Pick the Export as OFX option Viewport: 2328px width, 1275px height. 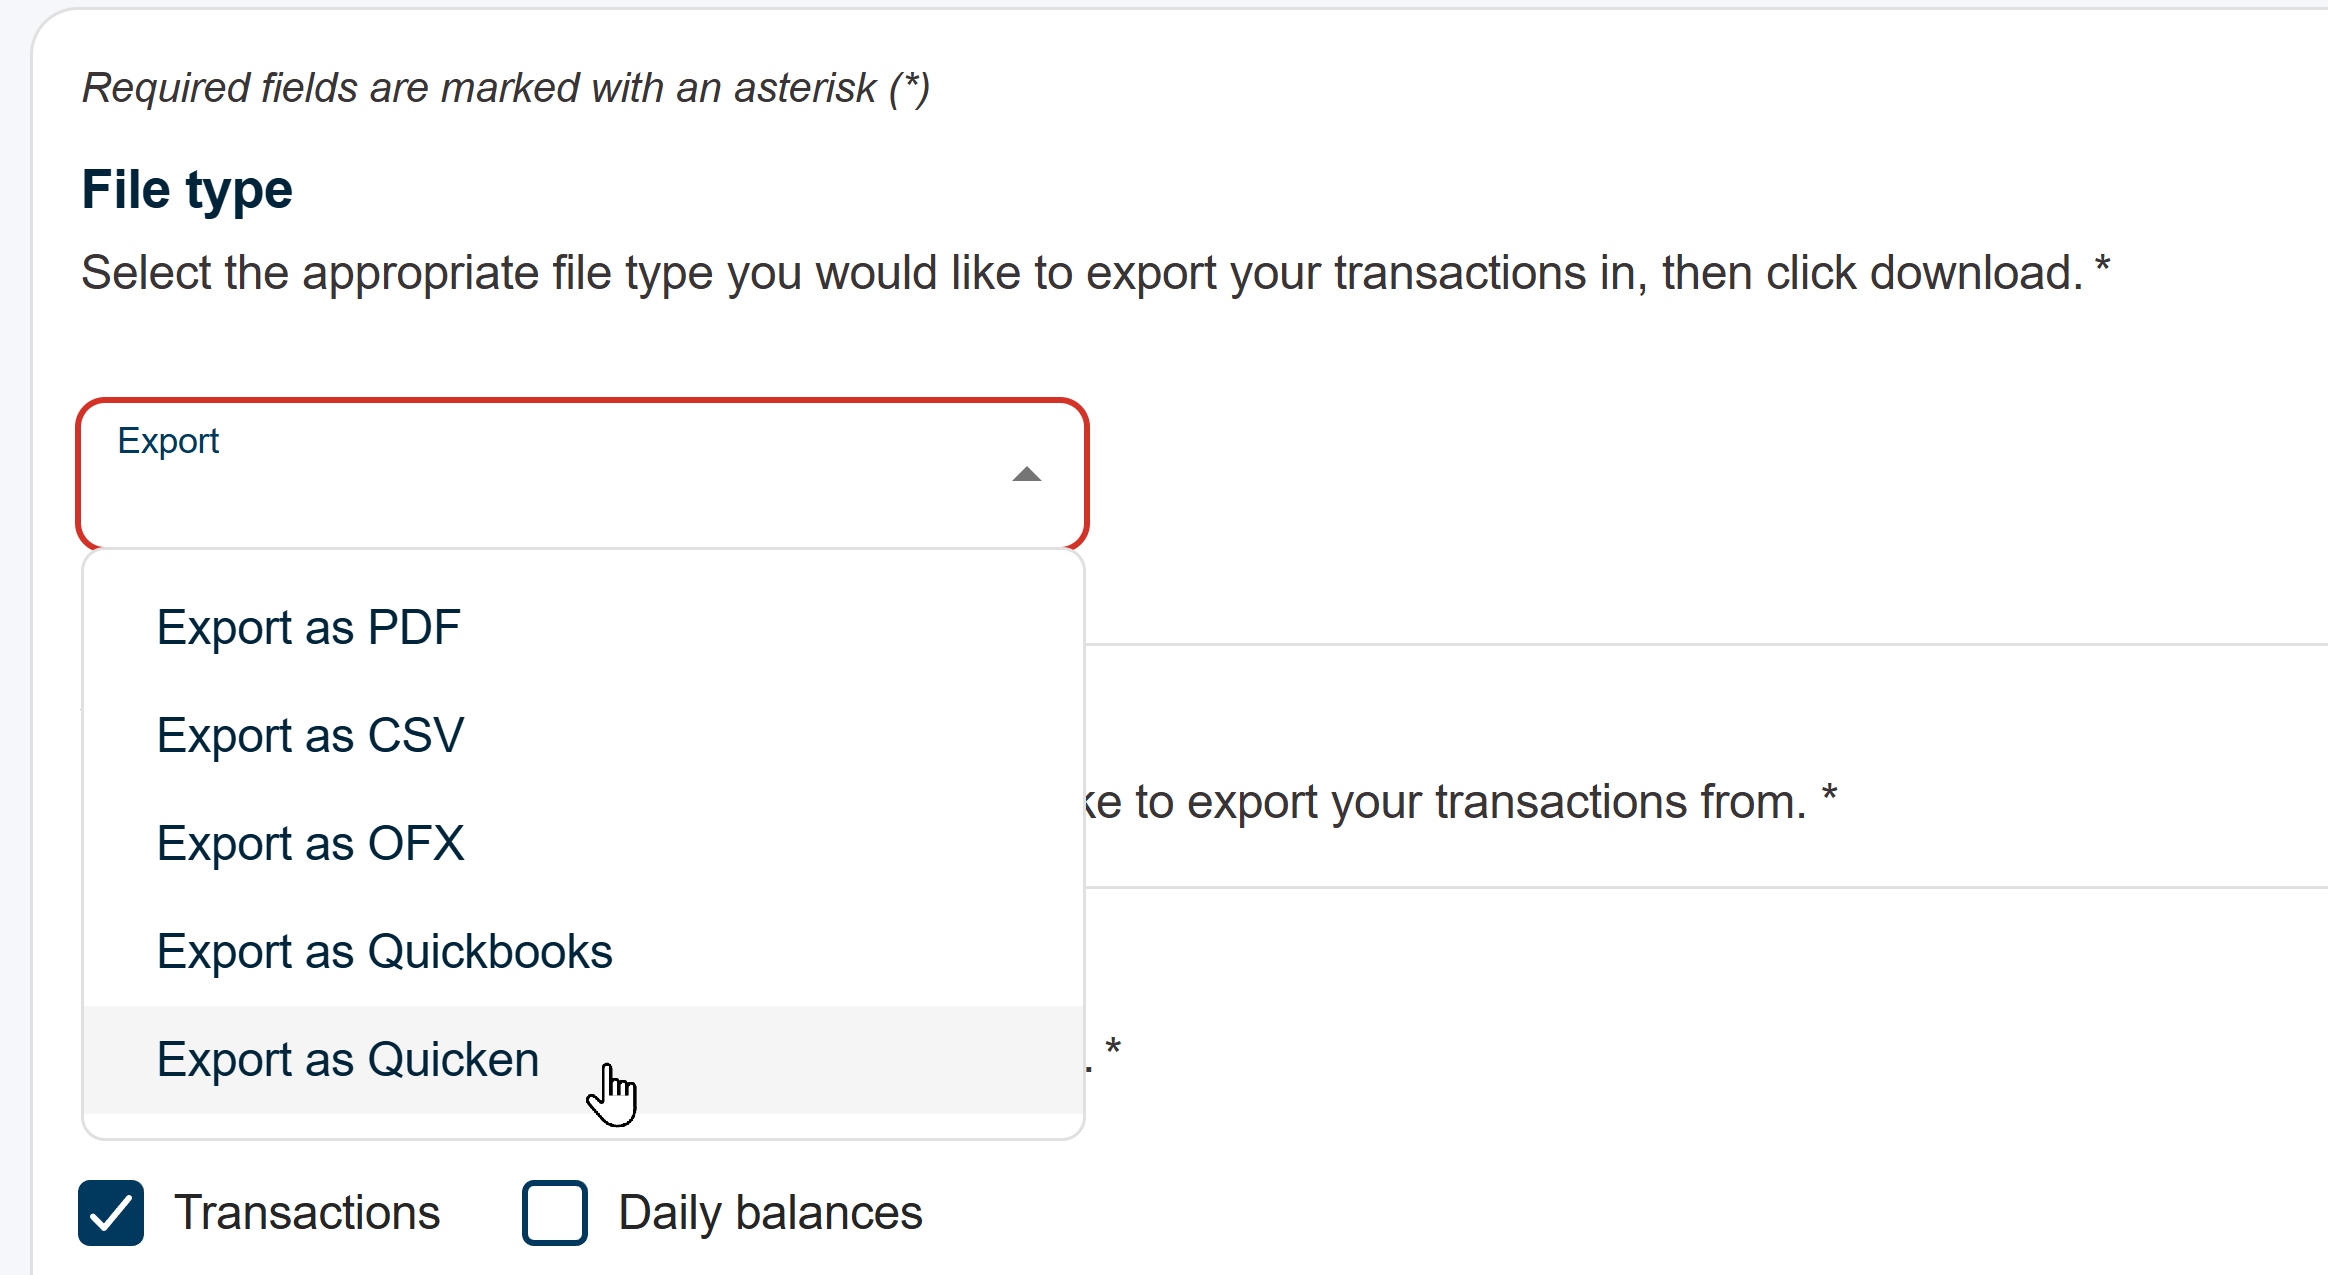click(x=310, y=844)
